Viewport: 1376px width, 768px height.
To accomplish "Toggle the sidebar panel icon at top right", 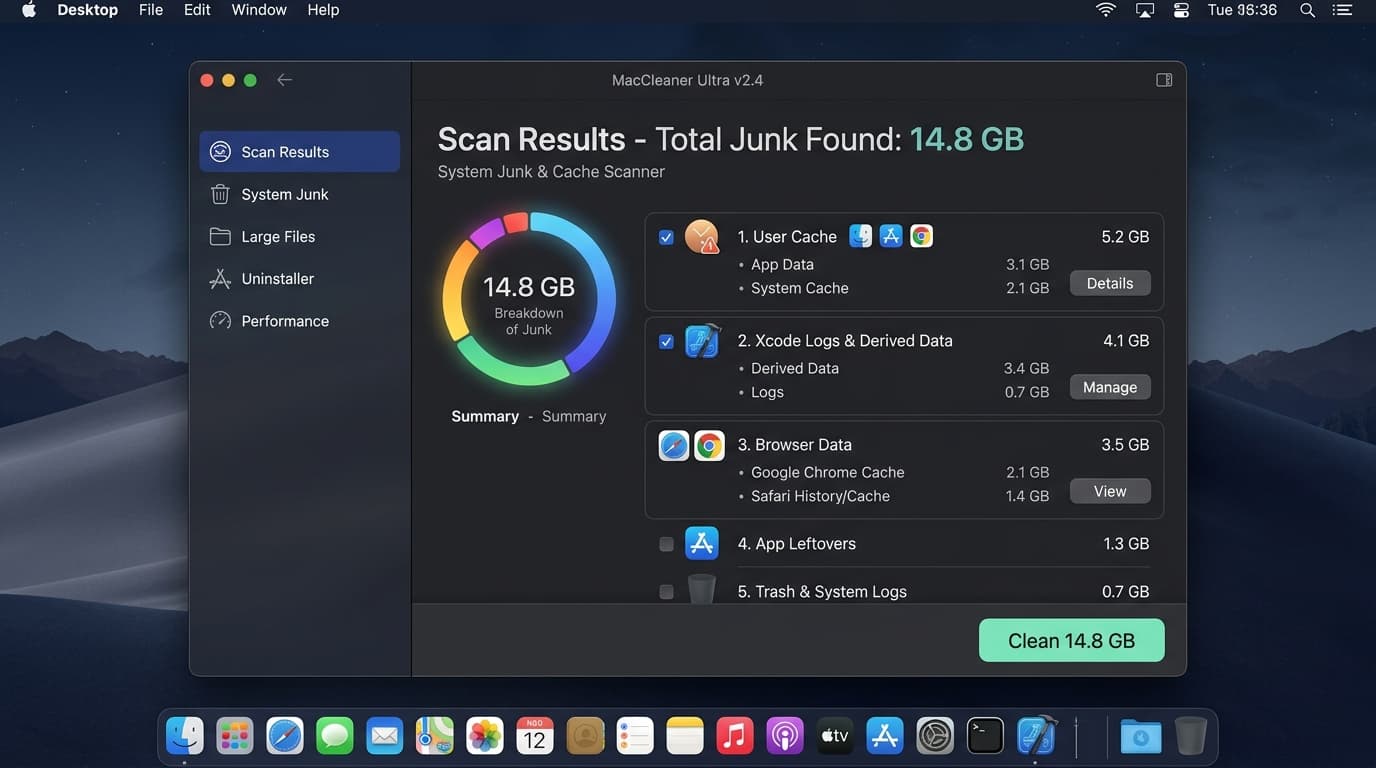I will pyautogui.click(x=1164, y=80).
